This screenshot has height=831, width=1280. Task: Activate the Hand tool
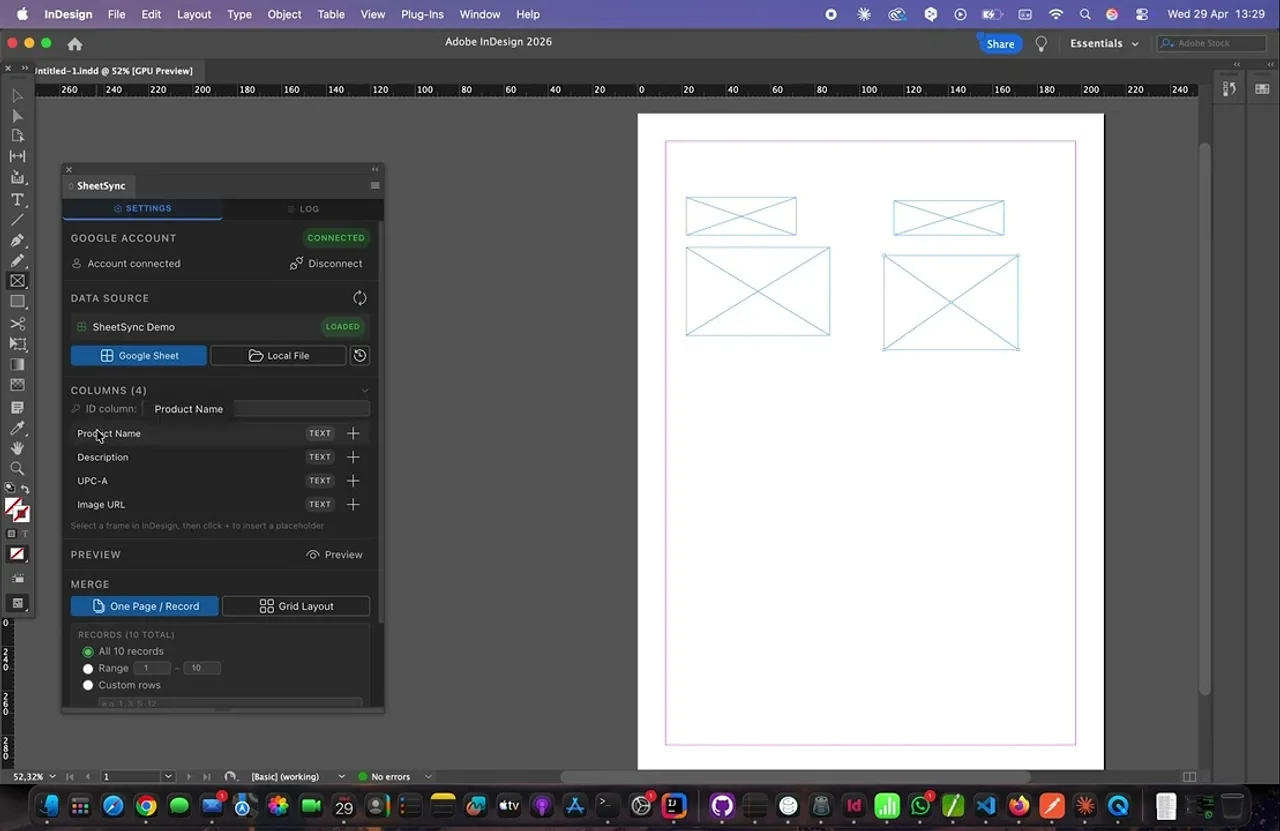17,448
